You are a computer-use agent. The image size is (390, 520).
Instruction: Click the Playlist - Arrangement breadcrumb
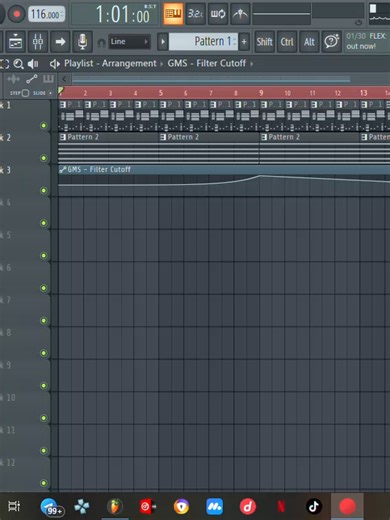(110, 63)
